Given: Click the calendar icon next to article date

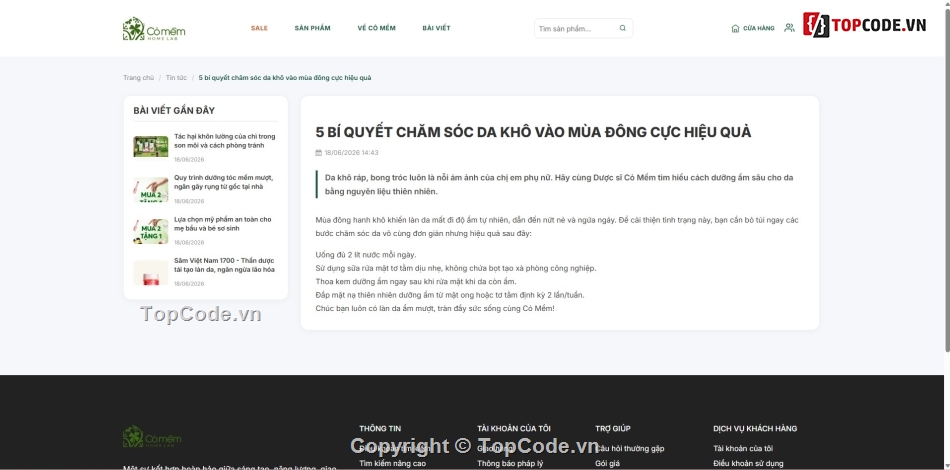Looking at the screenshot, I should [319, 153].
